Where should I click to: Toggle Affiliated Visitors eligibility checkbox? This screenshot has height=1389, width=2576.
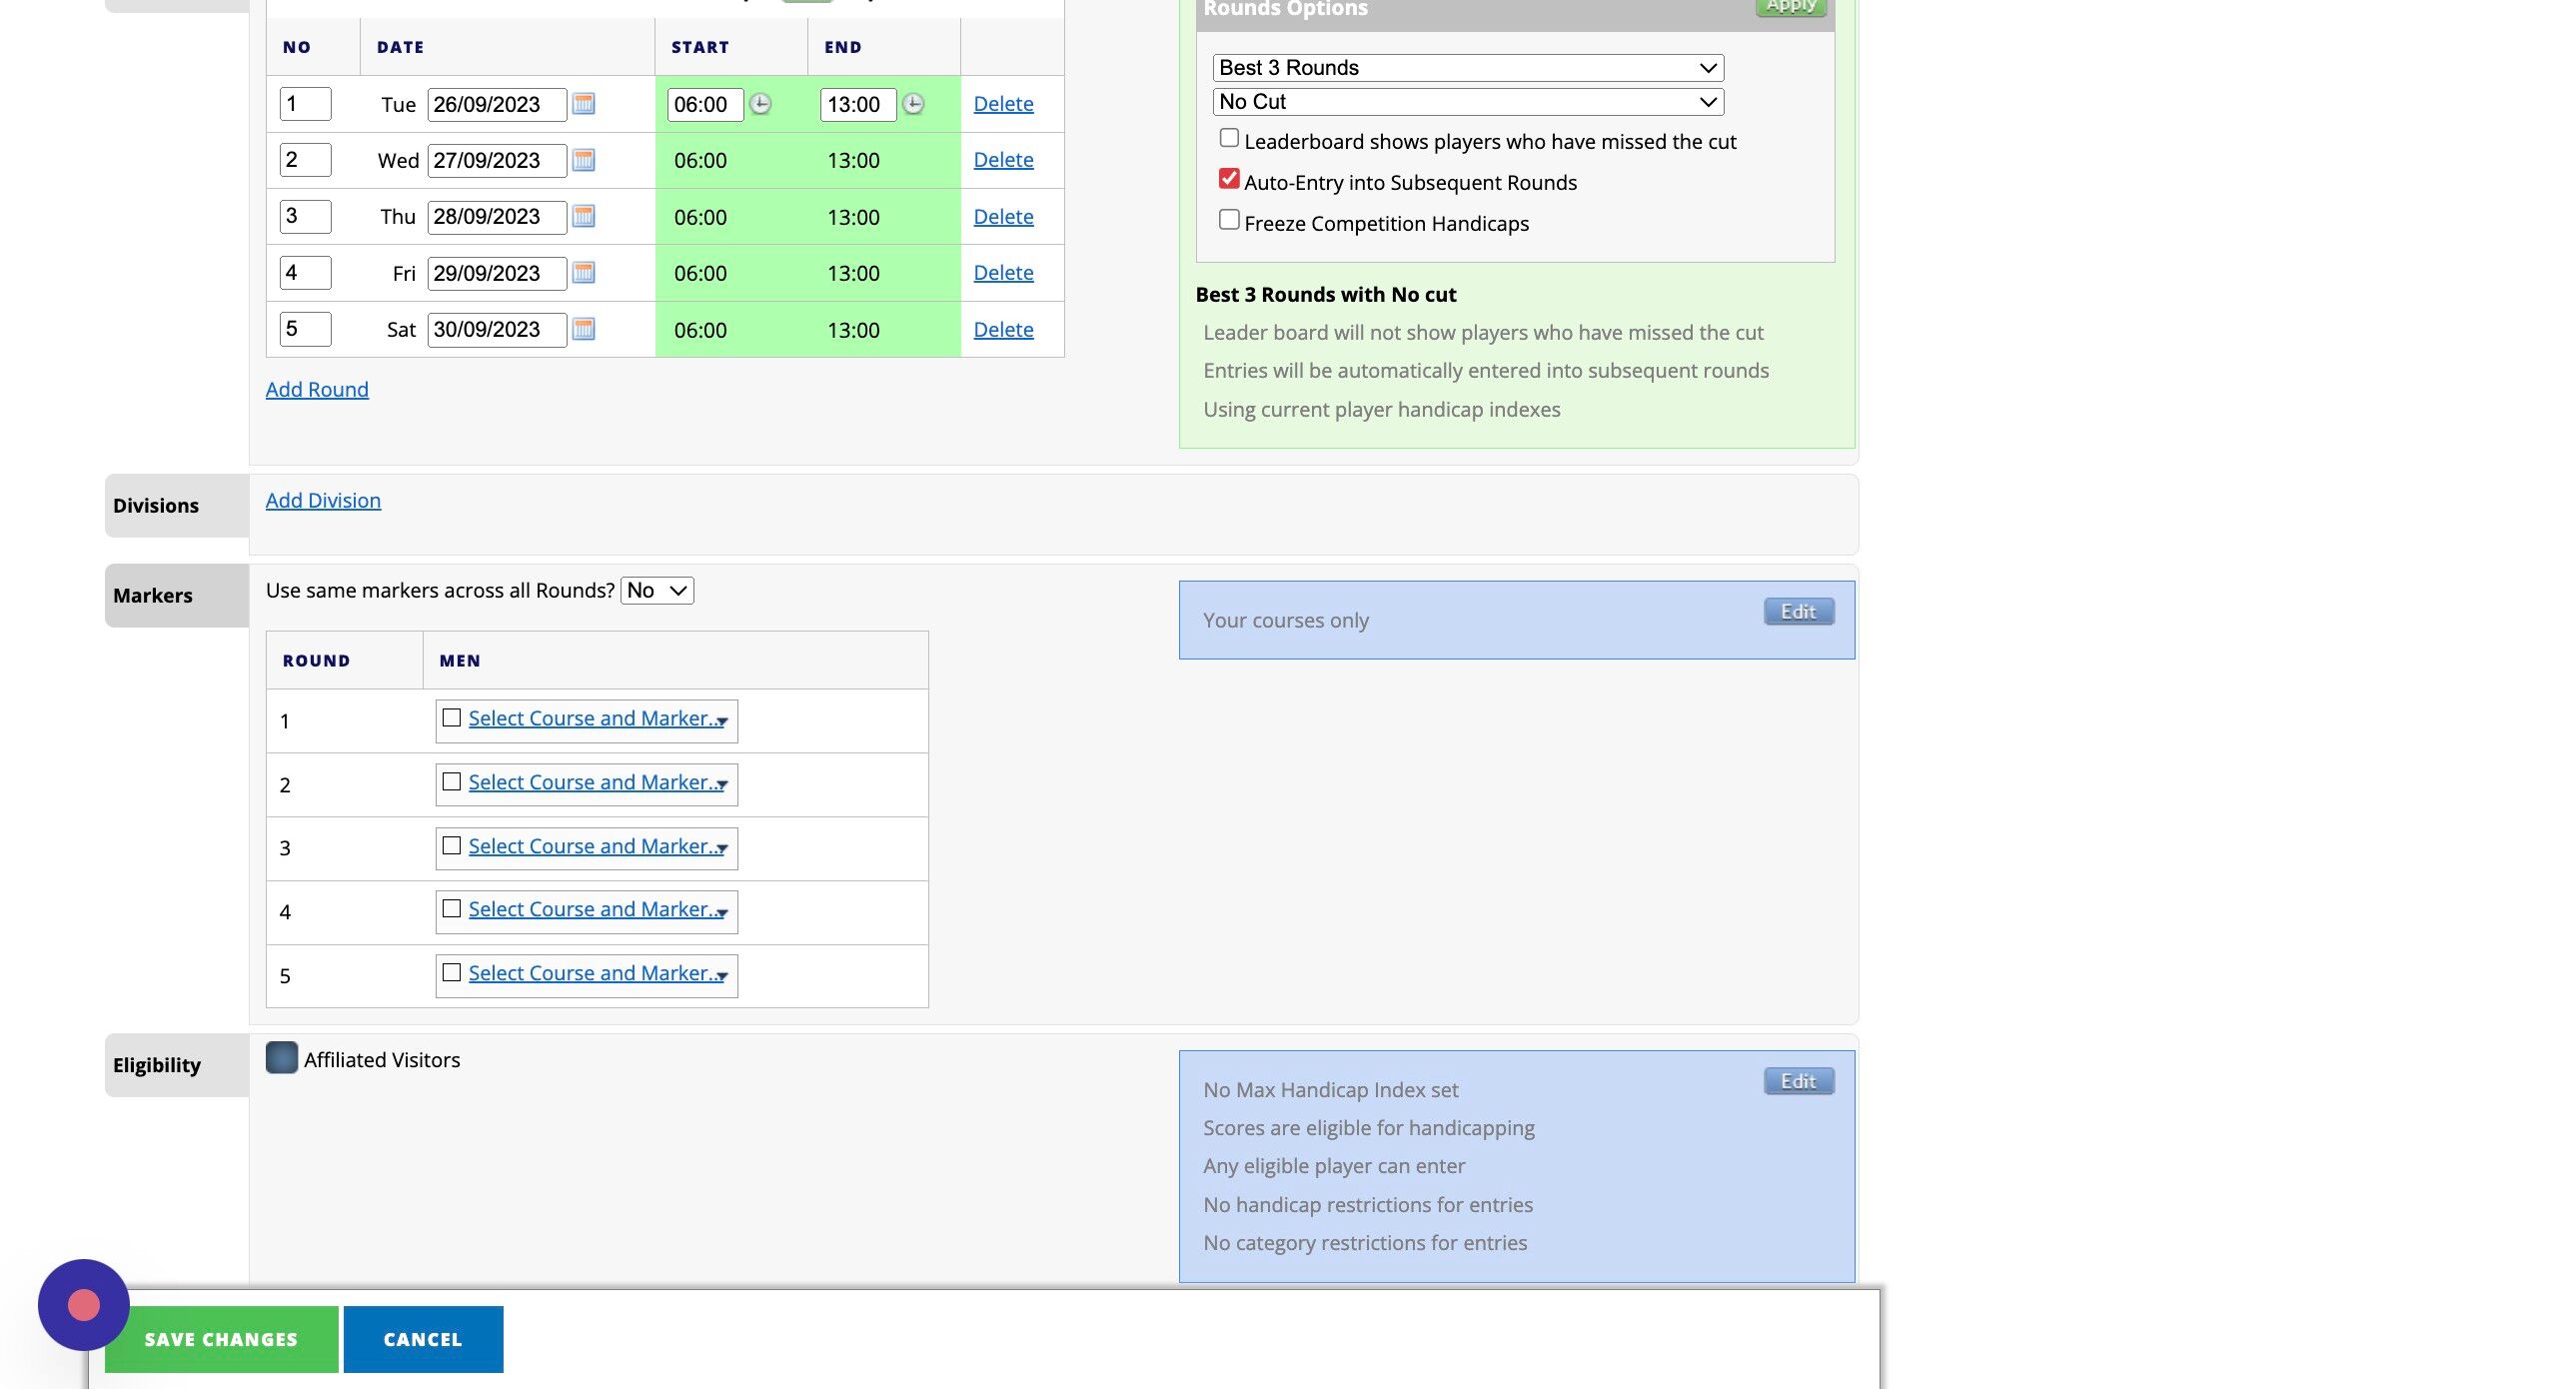(282, 1058)
